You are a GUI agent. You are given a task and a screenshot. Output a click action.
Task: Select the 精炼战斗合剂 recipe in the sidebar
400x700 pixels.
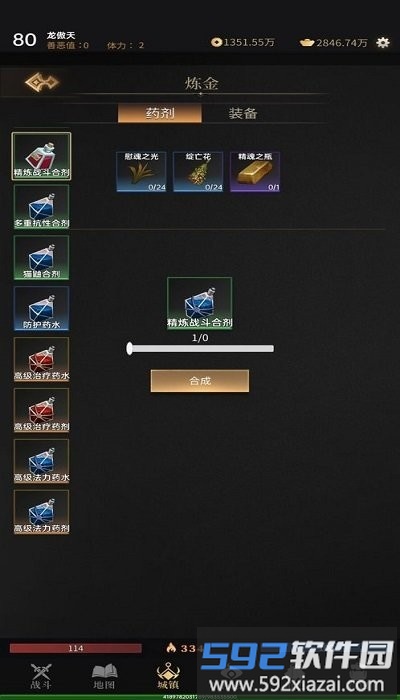(x=41, y=156)
